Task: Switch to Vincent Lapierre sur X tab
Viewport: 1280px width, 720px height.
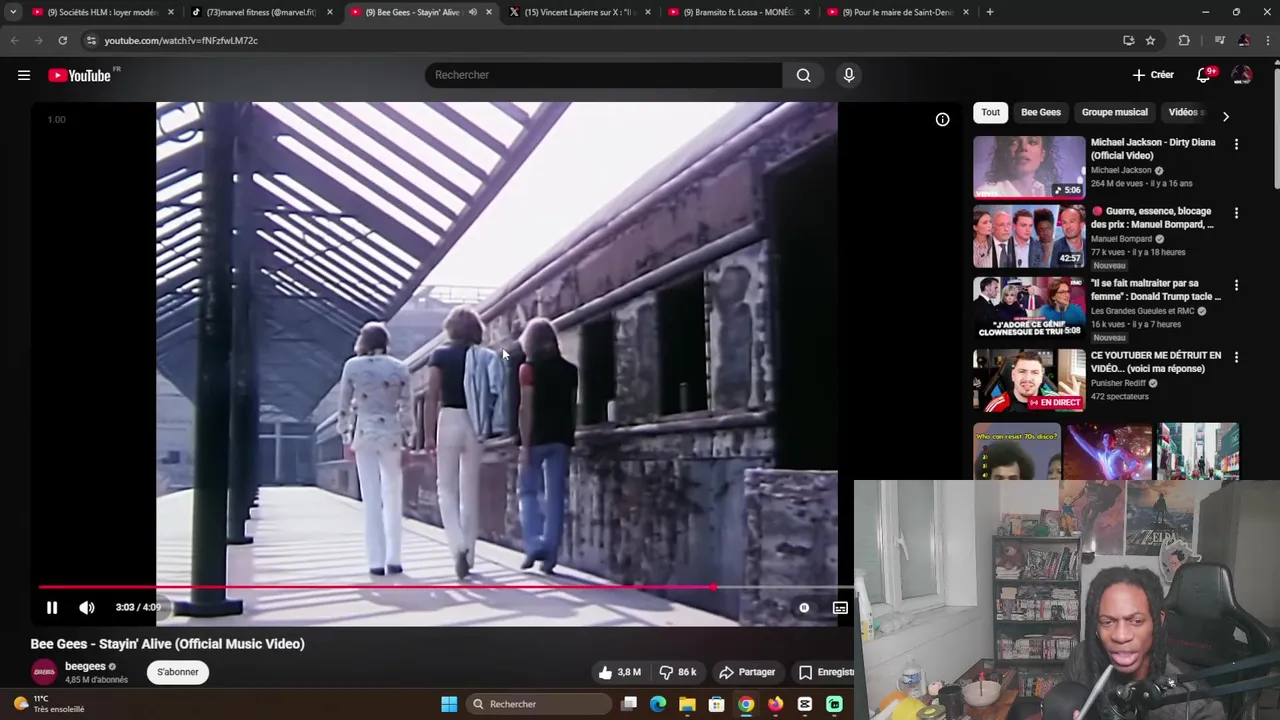Action: (578, 12)
